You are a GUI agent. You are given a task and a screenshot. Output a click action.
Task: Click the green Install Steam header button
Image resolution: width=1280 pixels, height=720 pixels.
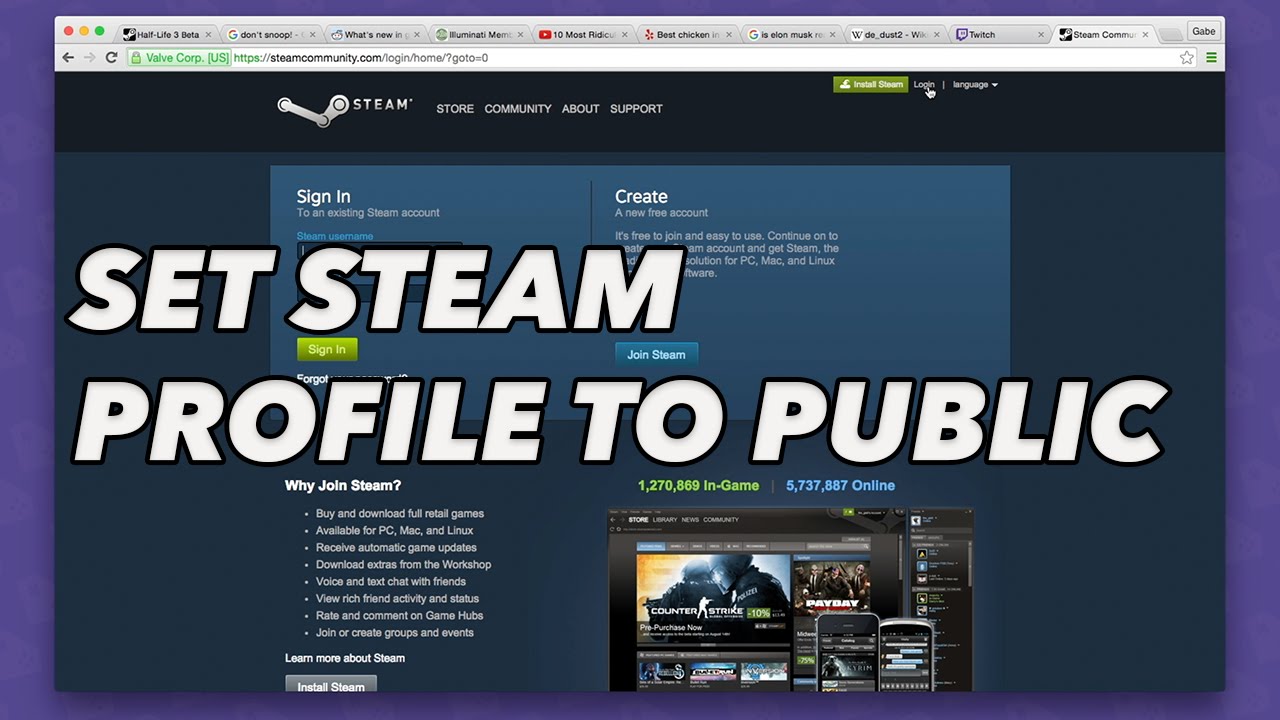870,85
